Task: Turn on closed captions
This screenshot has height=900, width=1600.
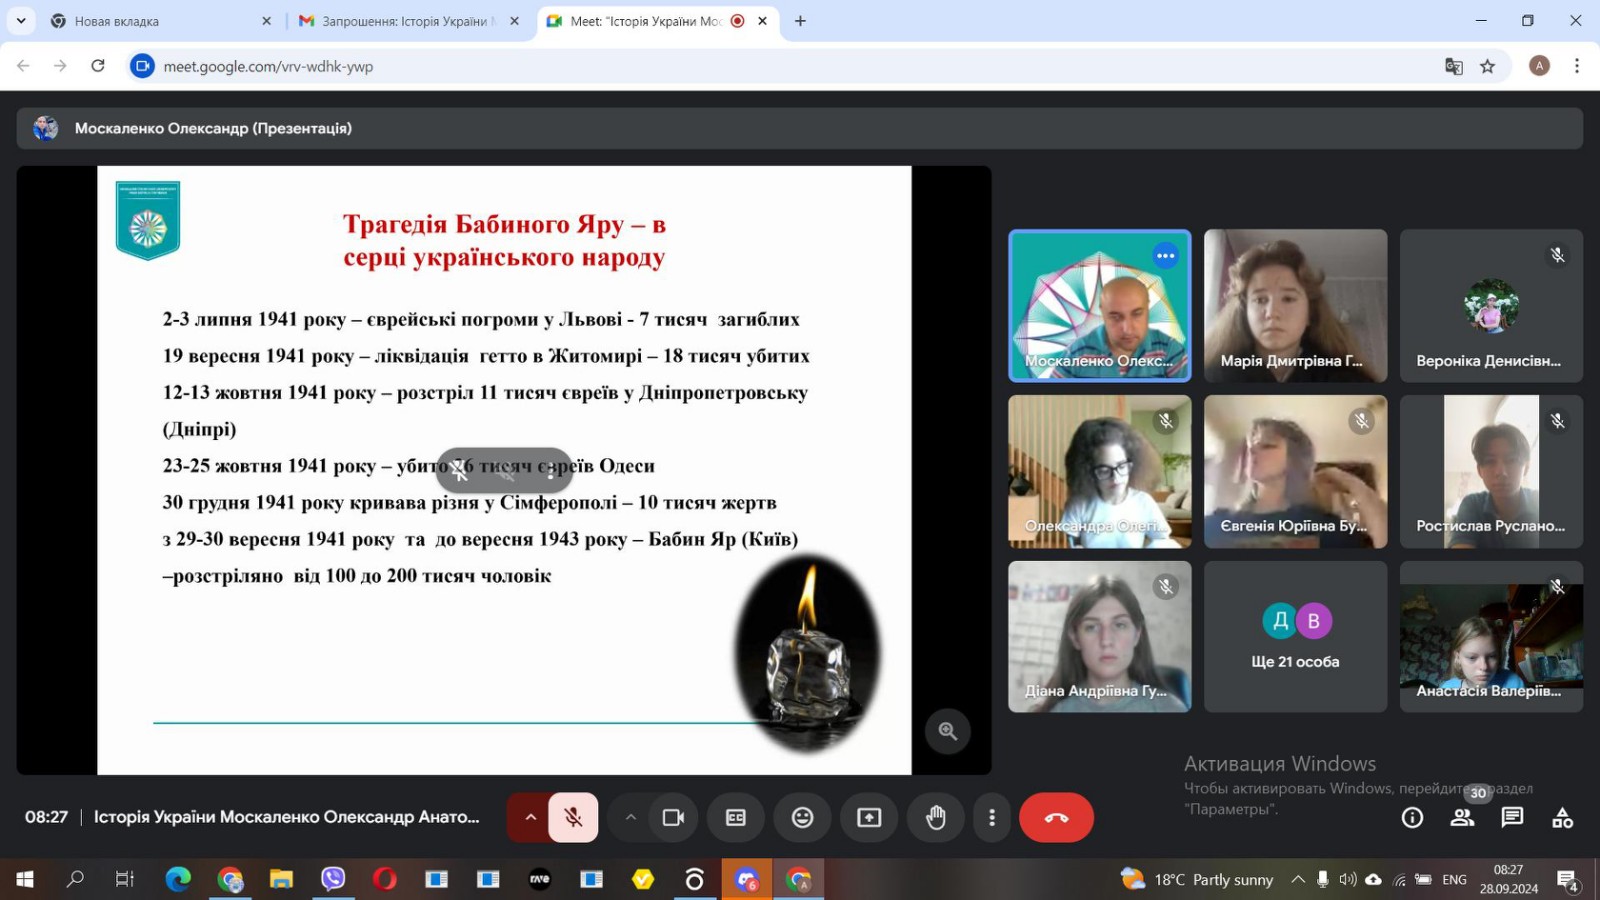Action: click(x=736, y=817)
